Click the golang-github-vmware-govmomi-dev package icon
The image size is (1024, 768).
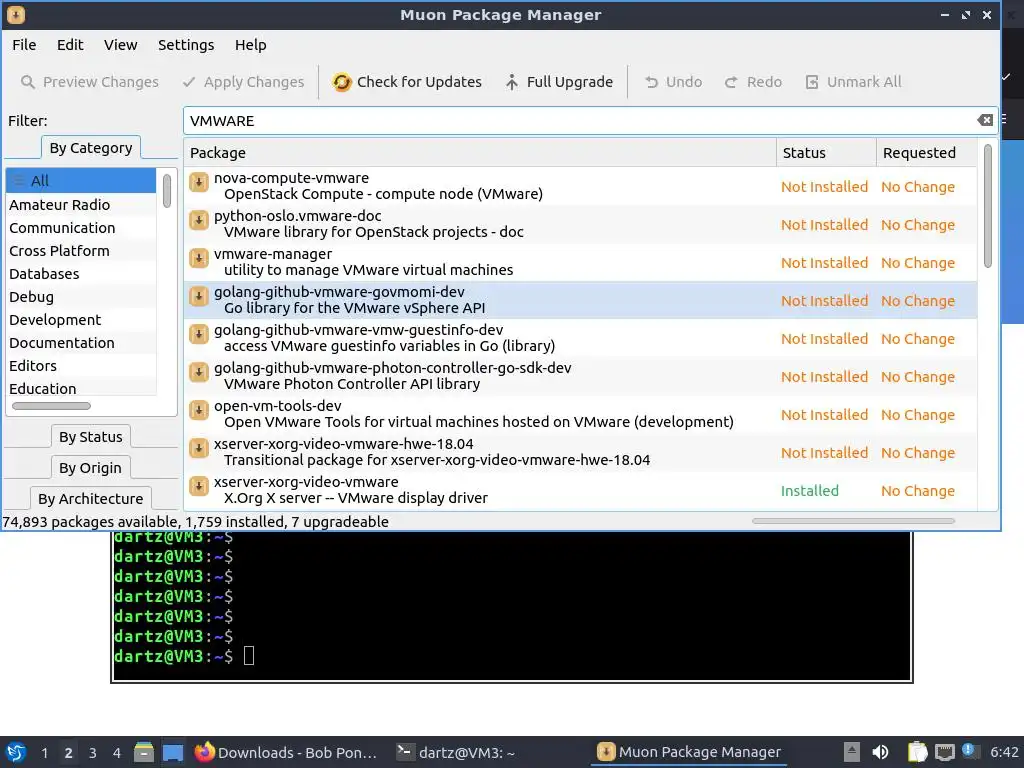click(199, 296)
